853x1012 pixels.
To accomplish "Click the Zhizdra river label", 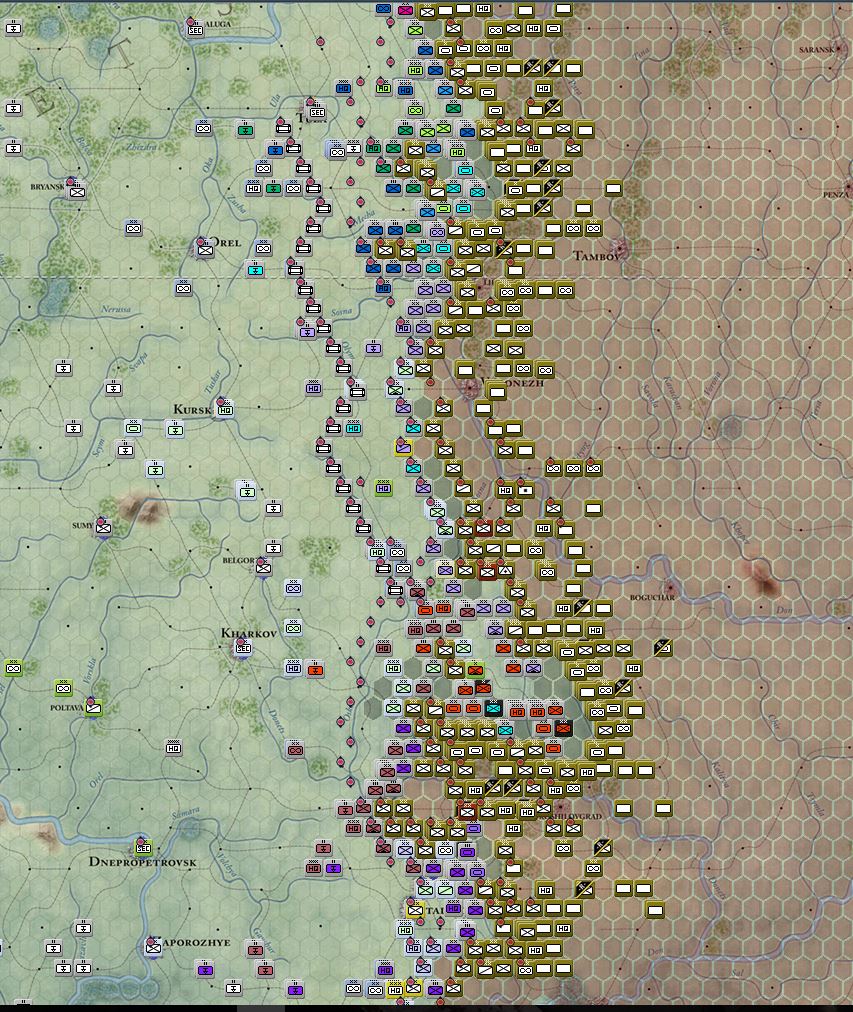I will pos(141,147).
